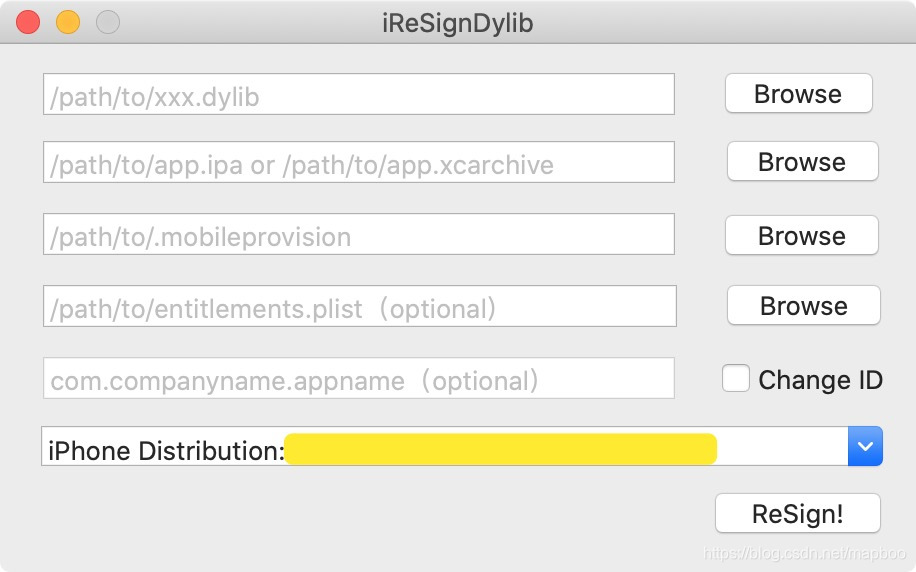Open the iPhone Distribution combo box

(x=462, y=446)
